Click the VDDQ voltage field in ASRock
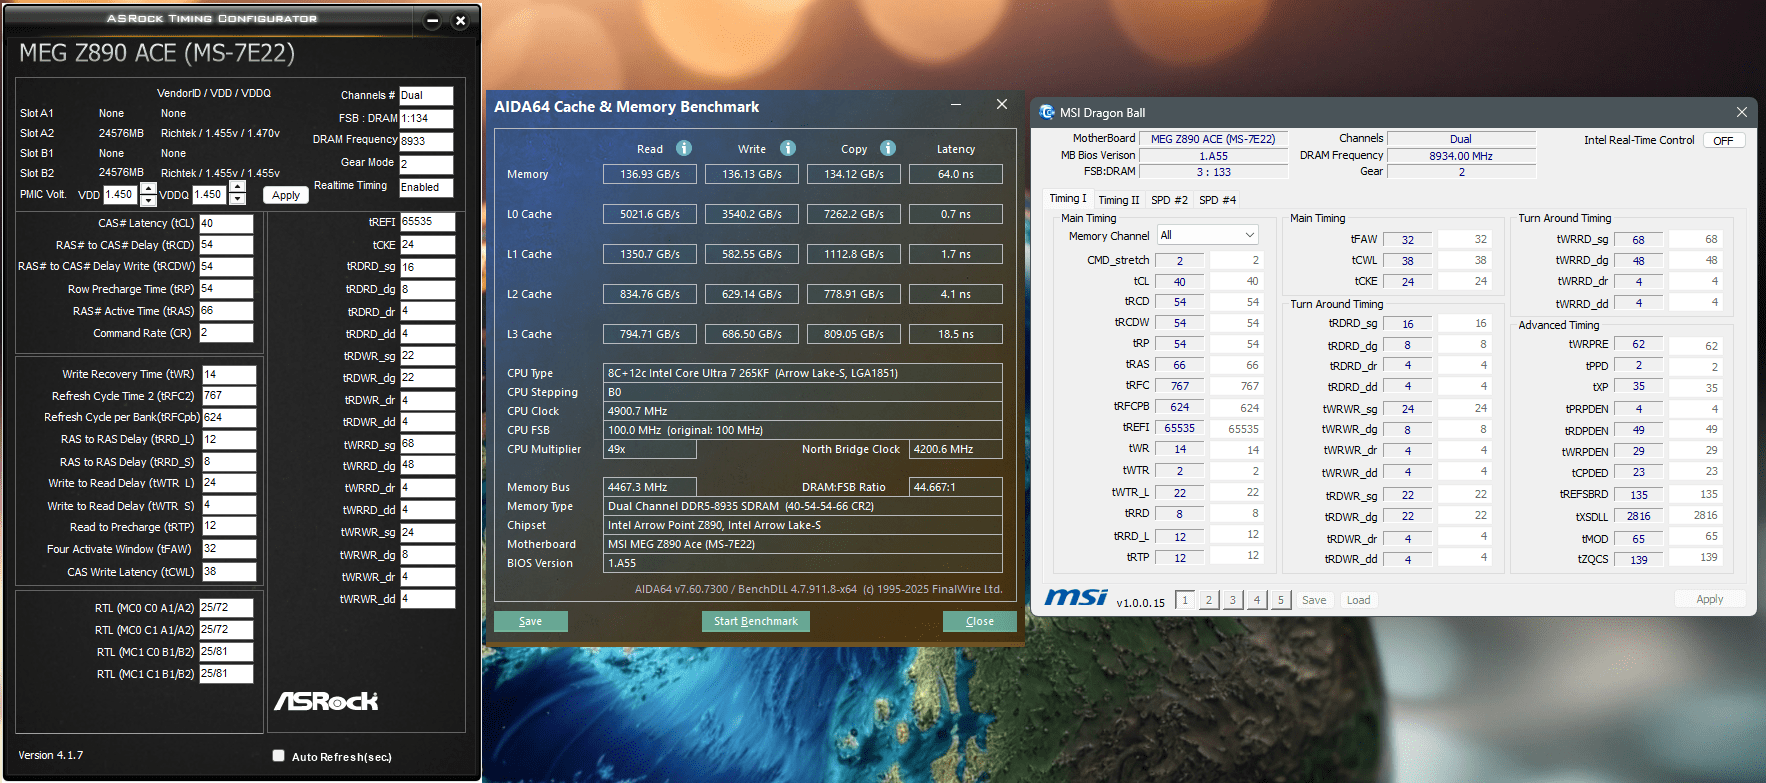This screenshot has width=1766, height=783. [x=210, y=194]
